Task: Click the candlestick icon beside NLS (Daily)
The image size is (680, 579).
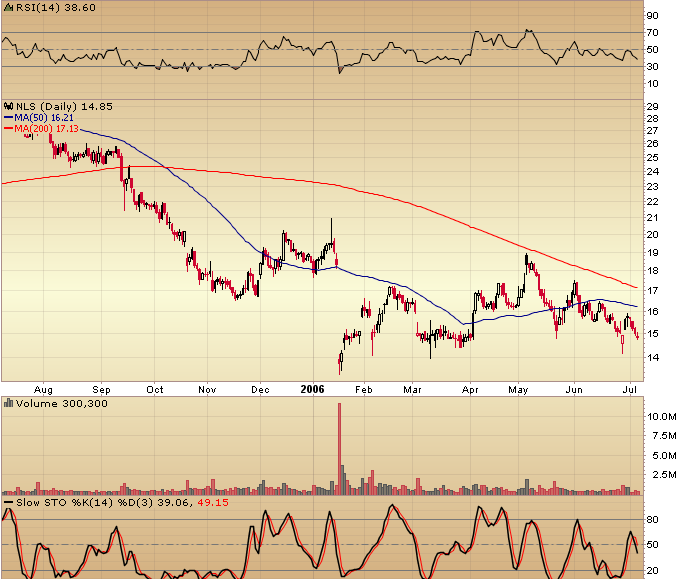Action: [8, 106]
